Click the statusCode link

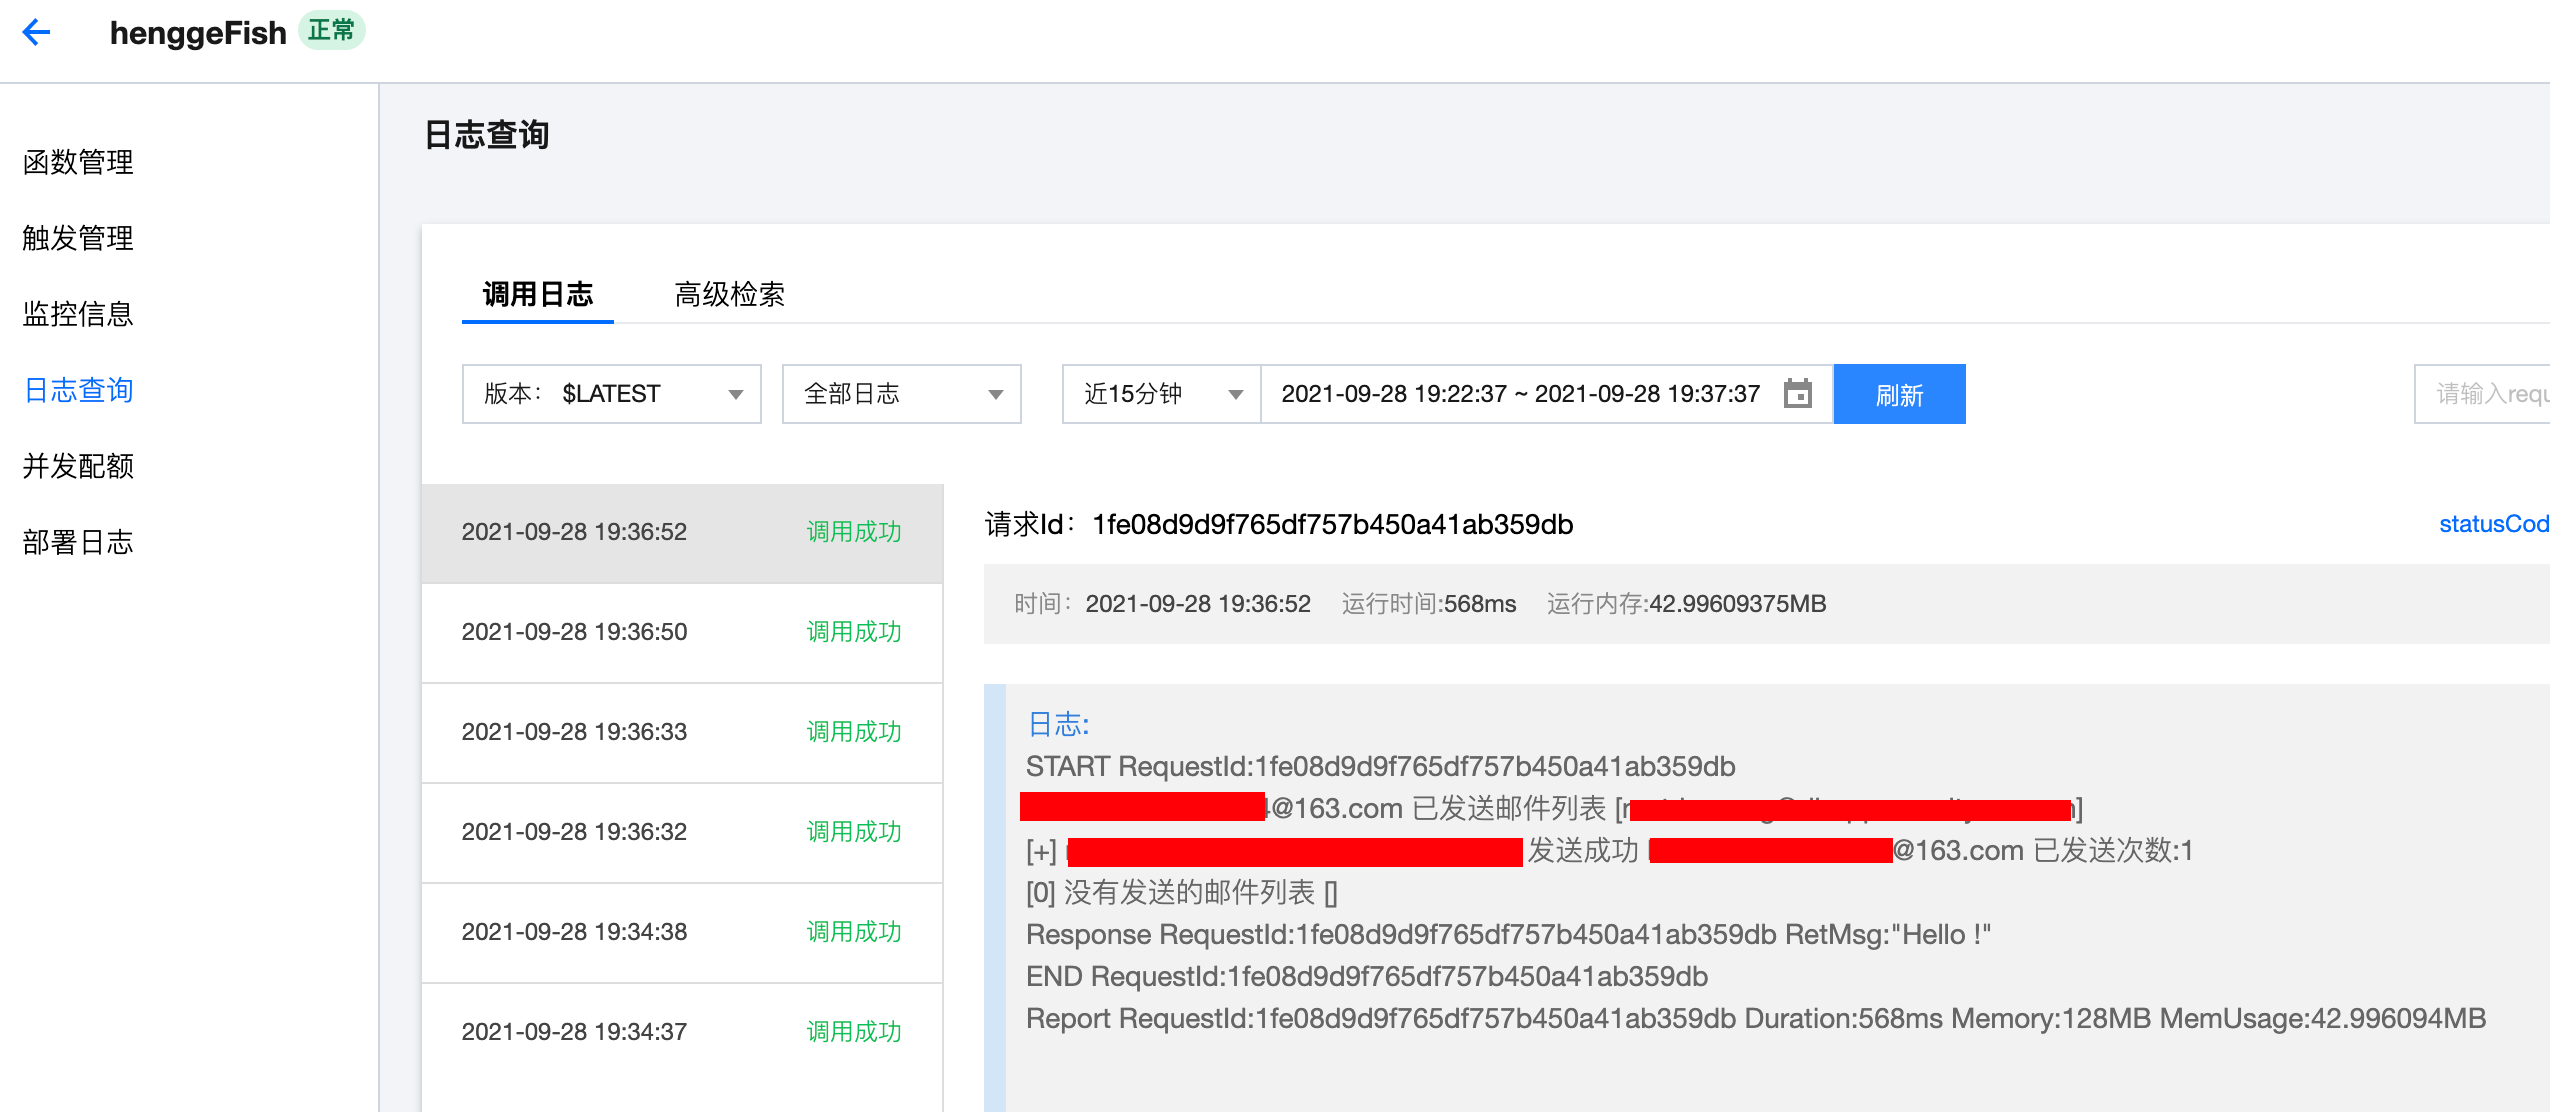tap(2492, 524)
